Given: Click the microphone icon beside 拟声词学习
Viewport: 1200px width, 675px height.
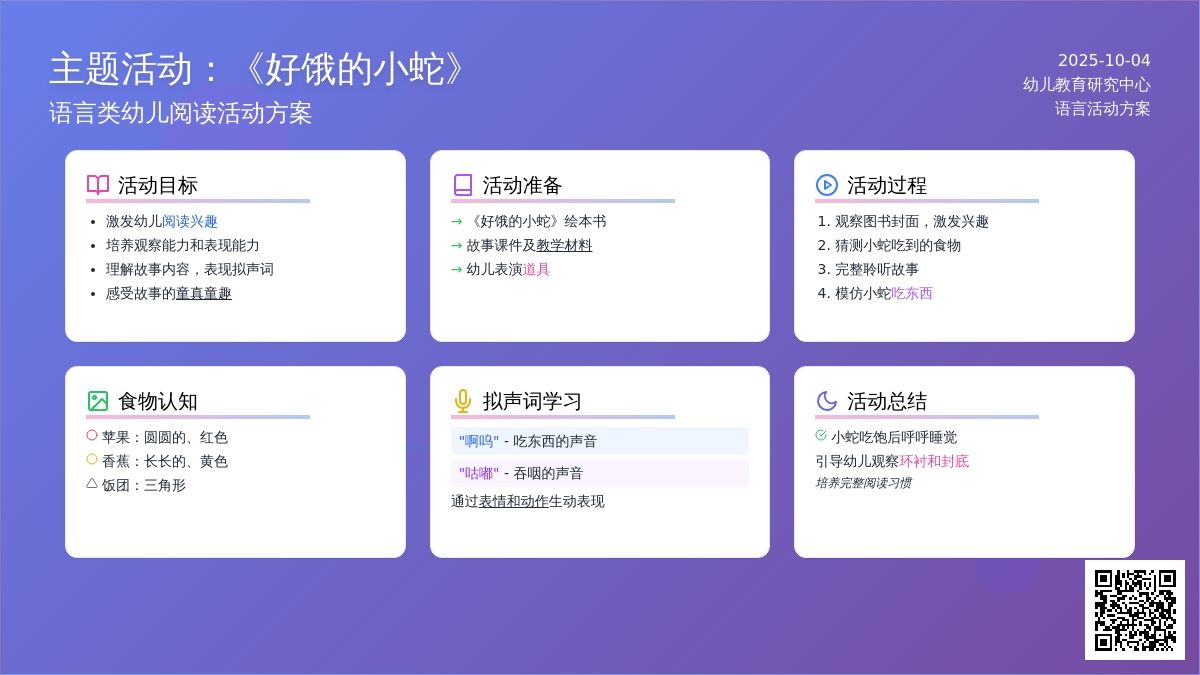Looking at the screenshot, I should pos(462,401).
